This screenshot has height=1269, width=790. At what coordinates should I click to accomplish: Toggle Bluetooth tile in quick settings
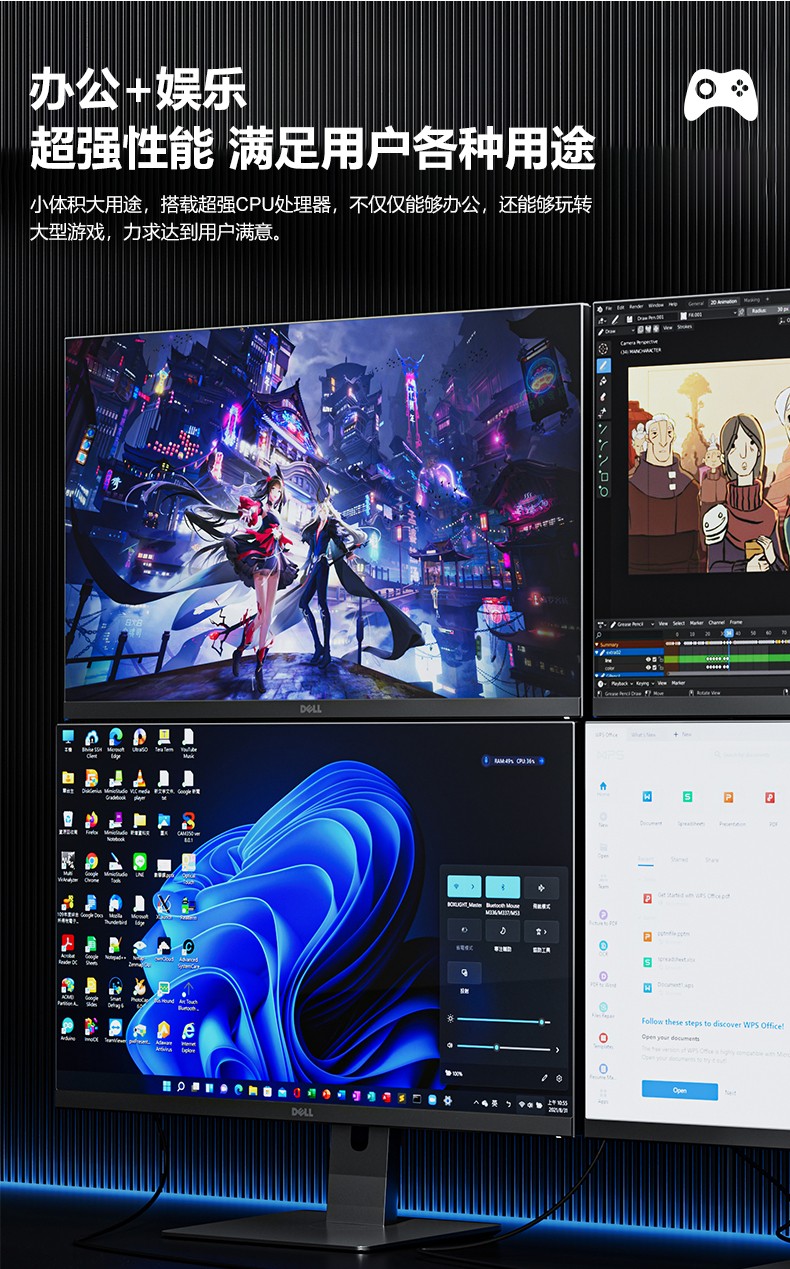503,887
